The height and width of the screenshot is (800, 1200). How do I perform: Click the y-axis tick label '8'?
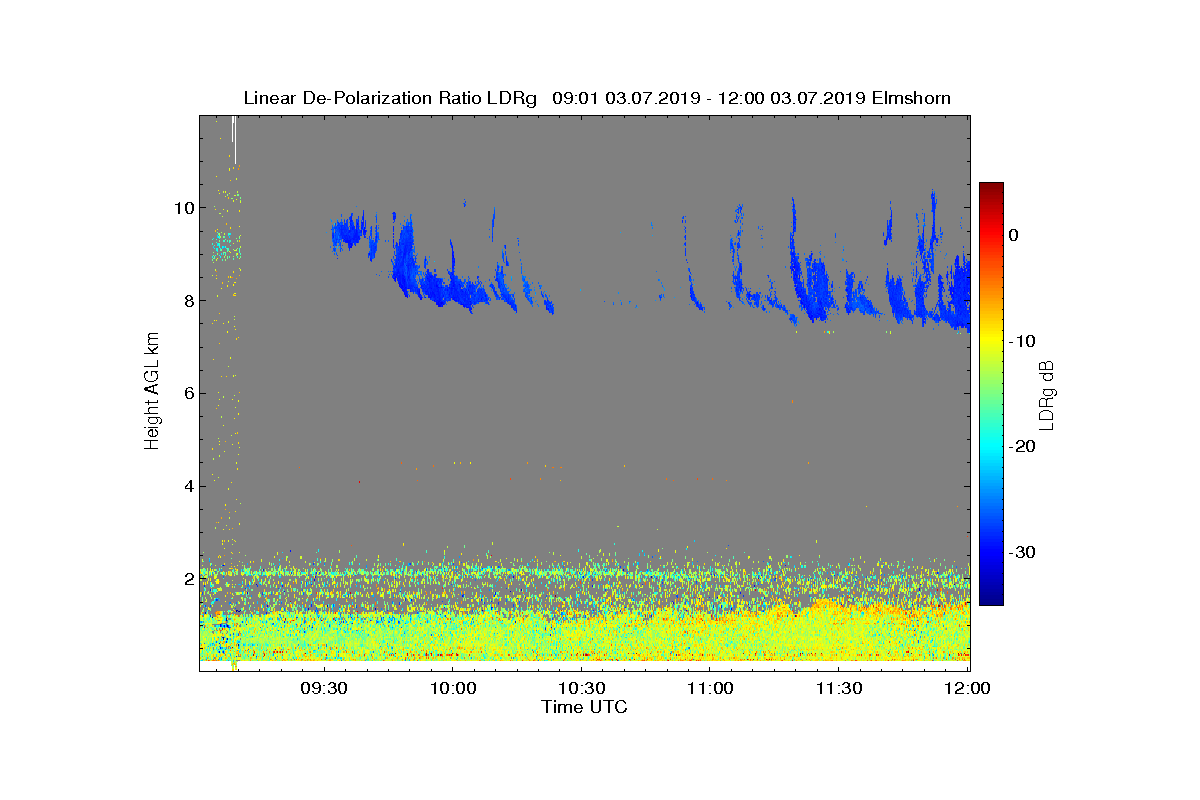(x=188, y=301)
